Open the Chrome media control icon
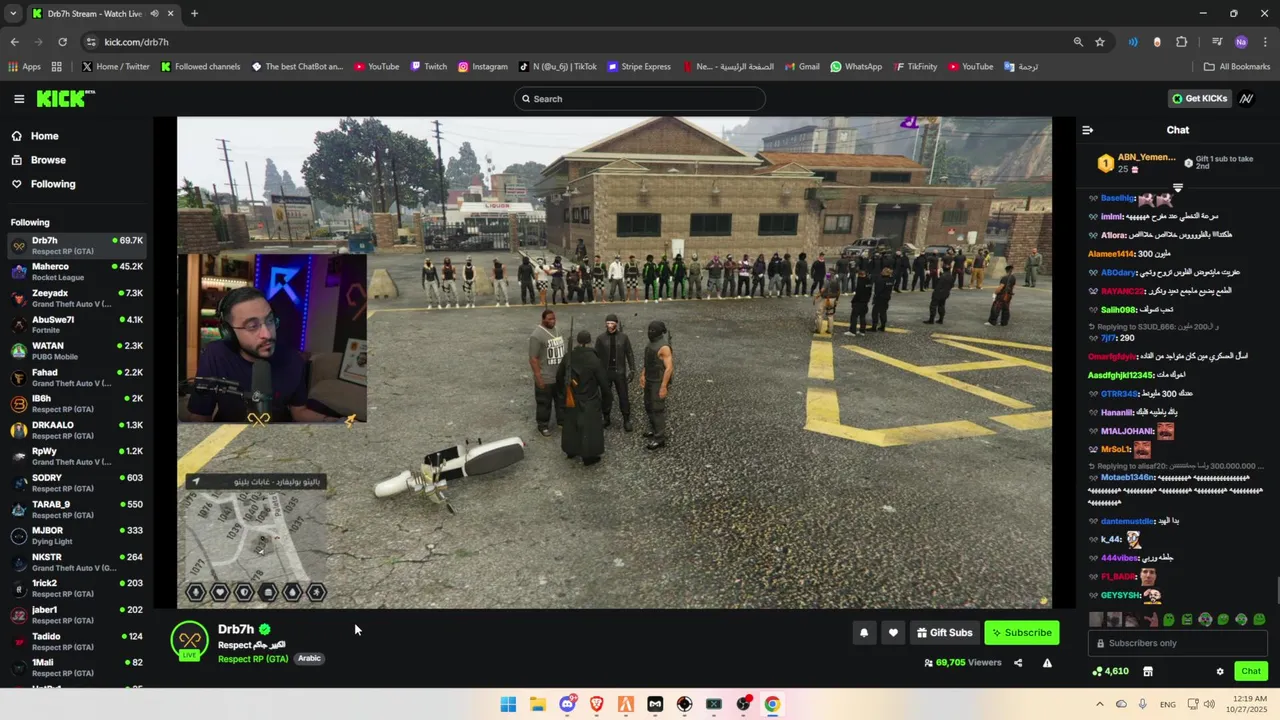This screenshot has height=720, width=1280. (x=1217, y=42)
